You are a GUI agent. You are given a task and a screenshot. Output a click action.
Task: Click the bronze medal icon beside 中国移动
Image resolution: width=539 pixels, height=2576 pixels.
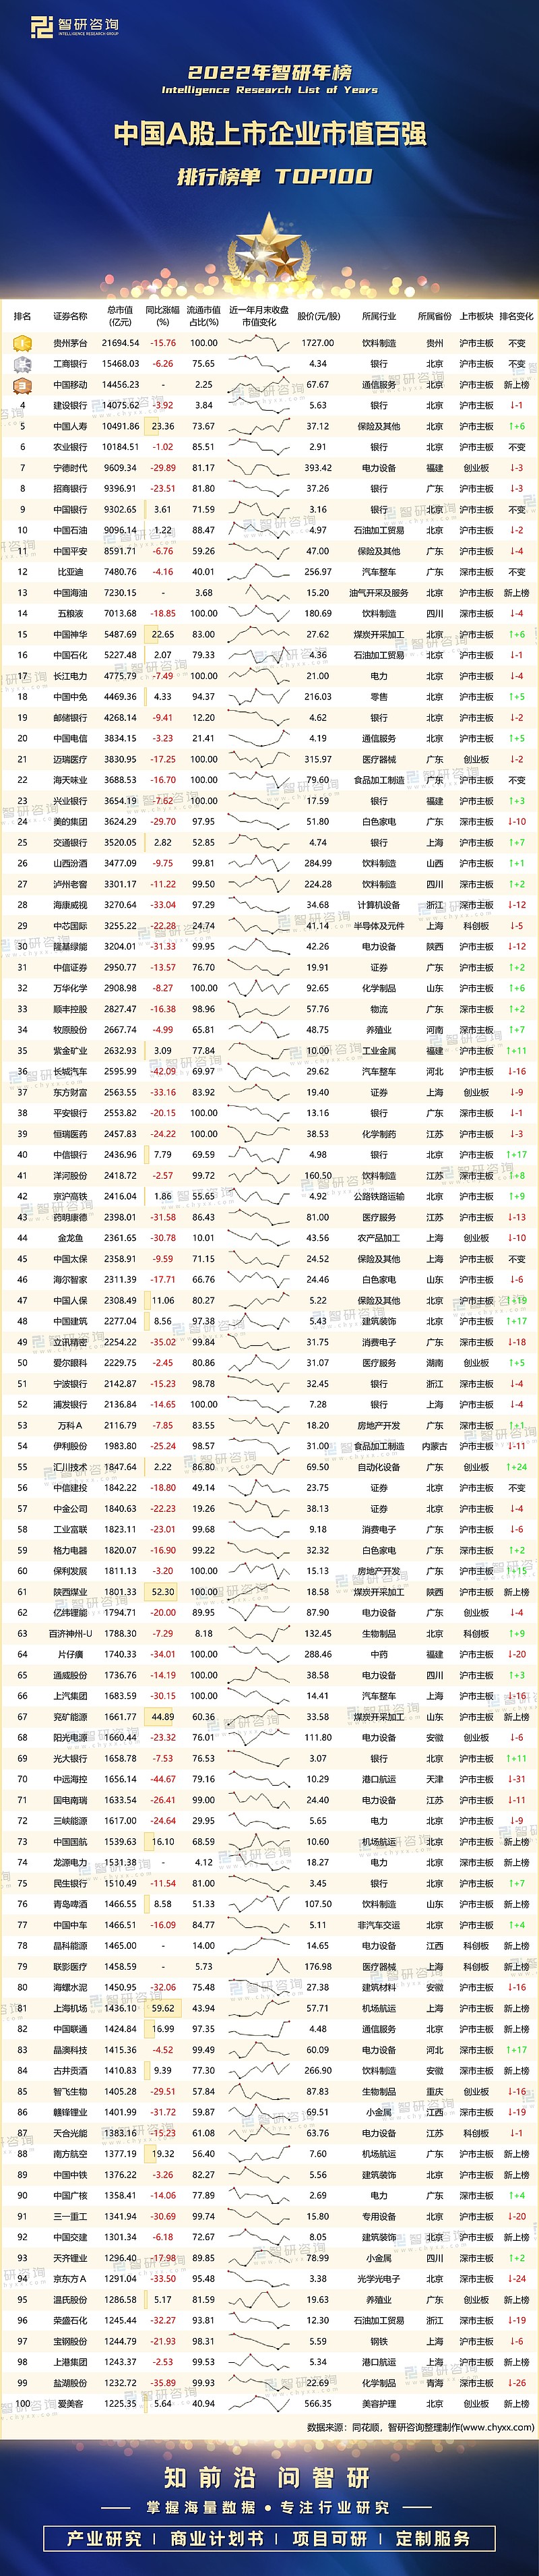[x=22, y=385]
